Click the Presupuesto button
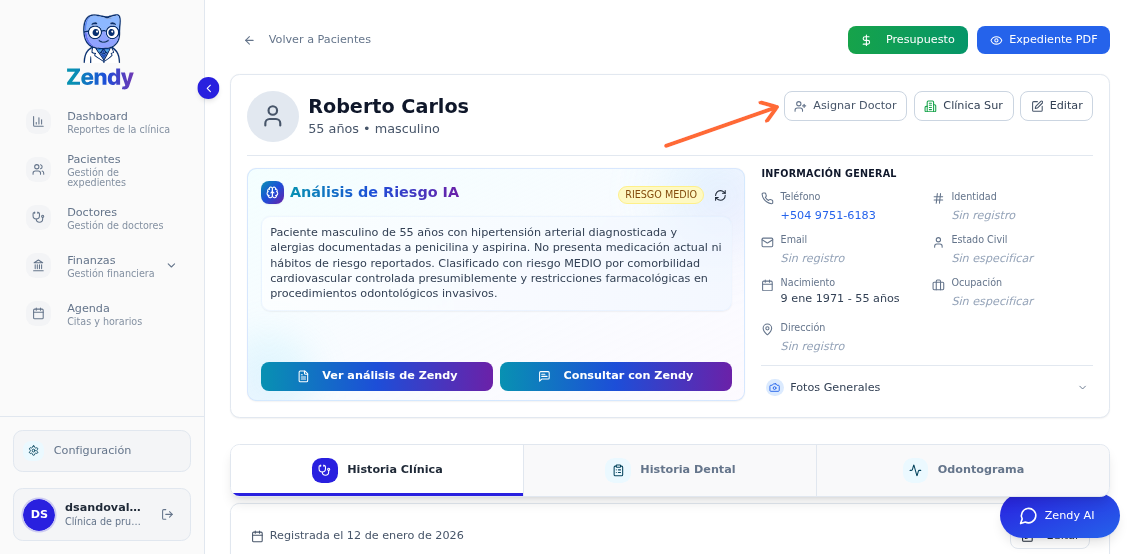 [908, 40]
